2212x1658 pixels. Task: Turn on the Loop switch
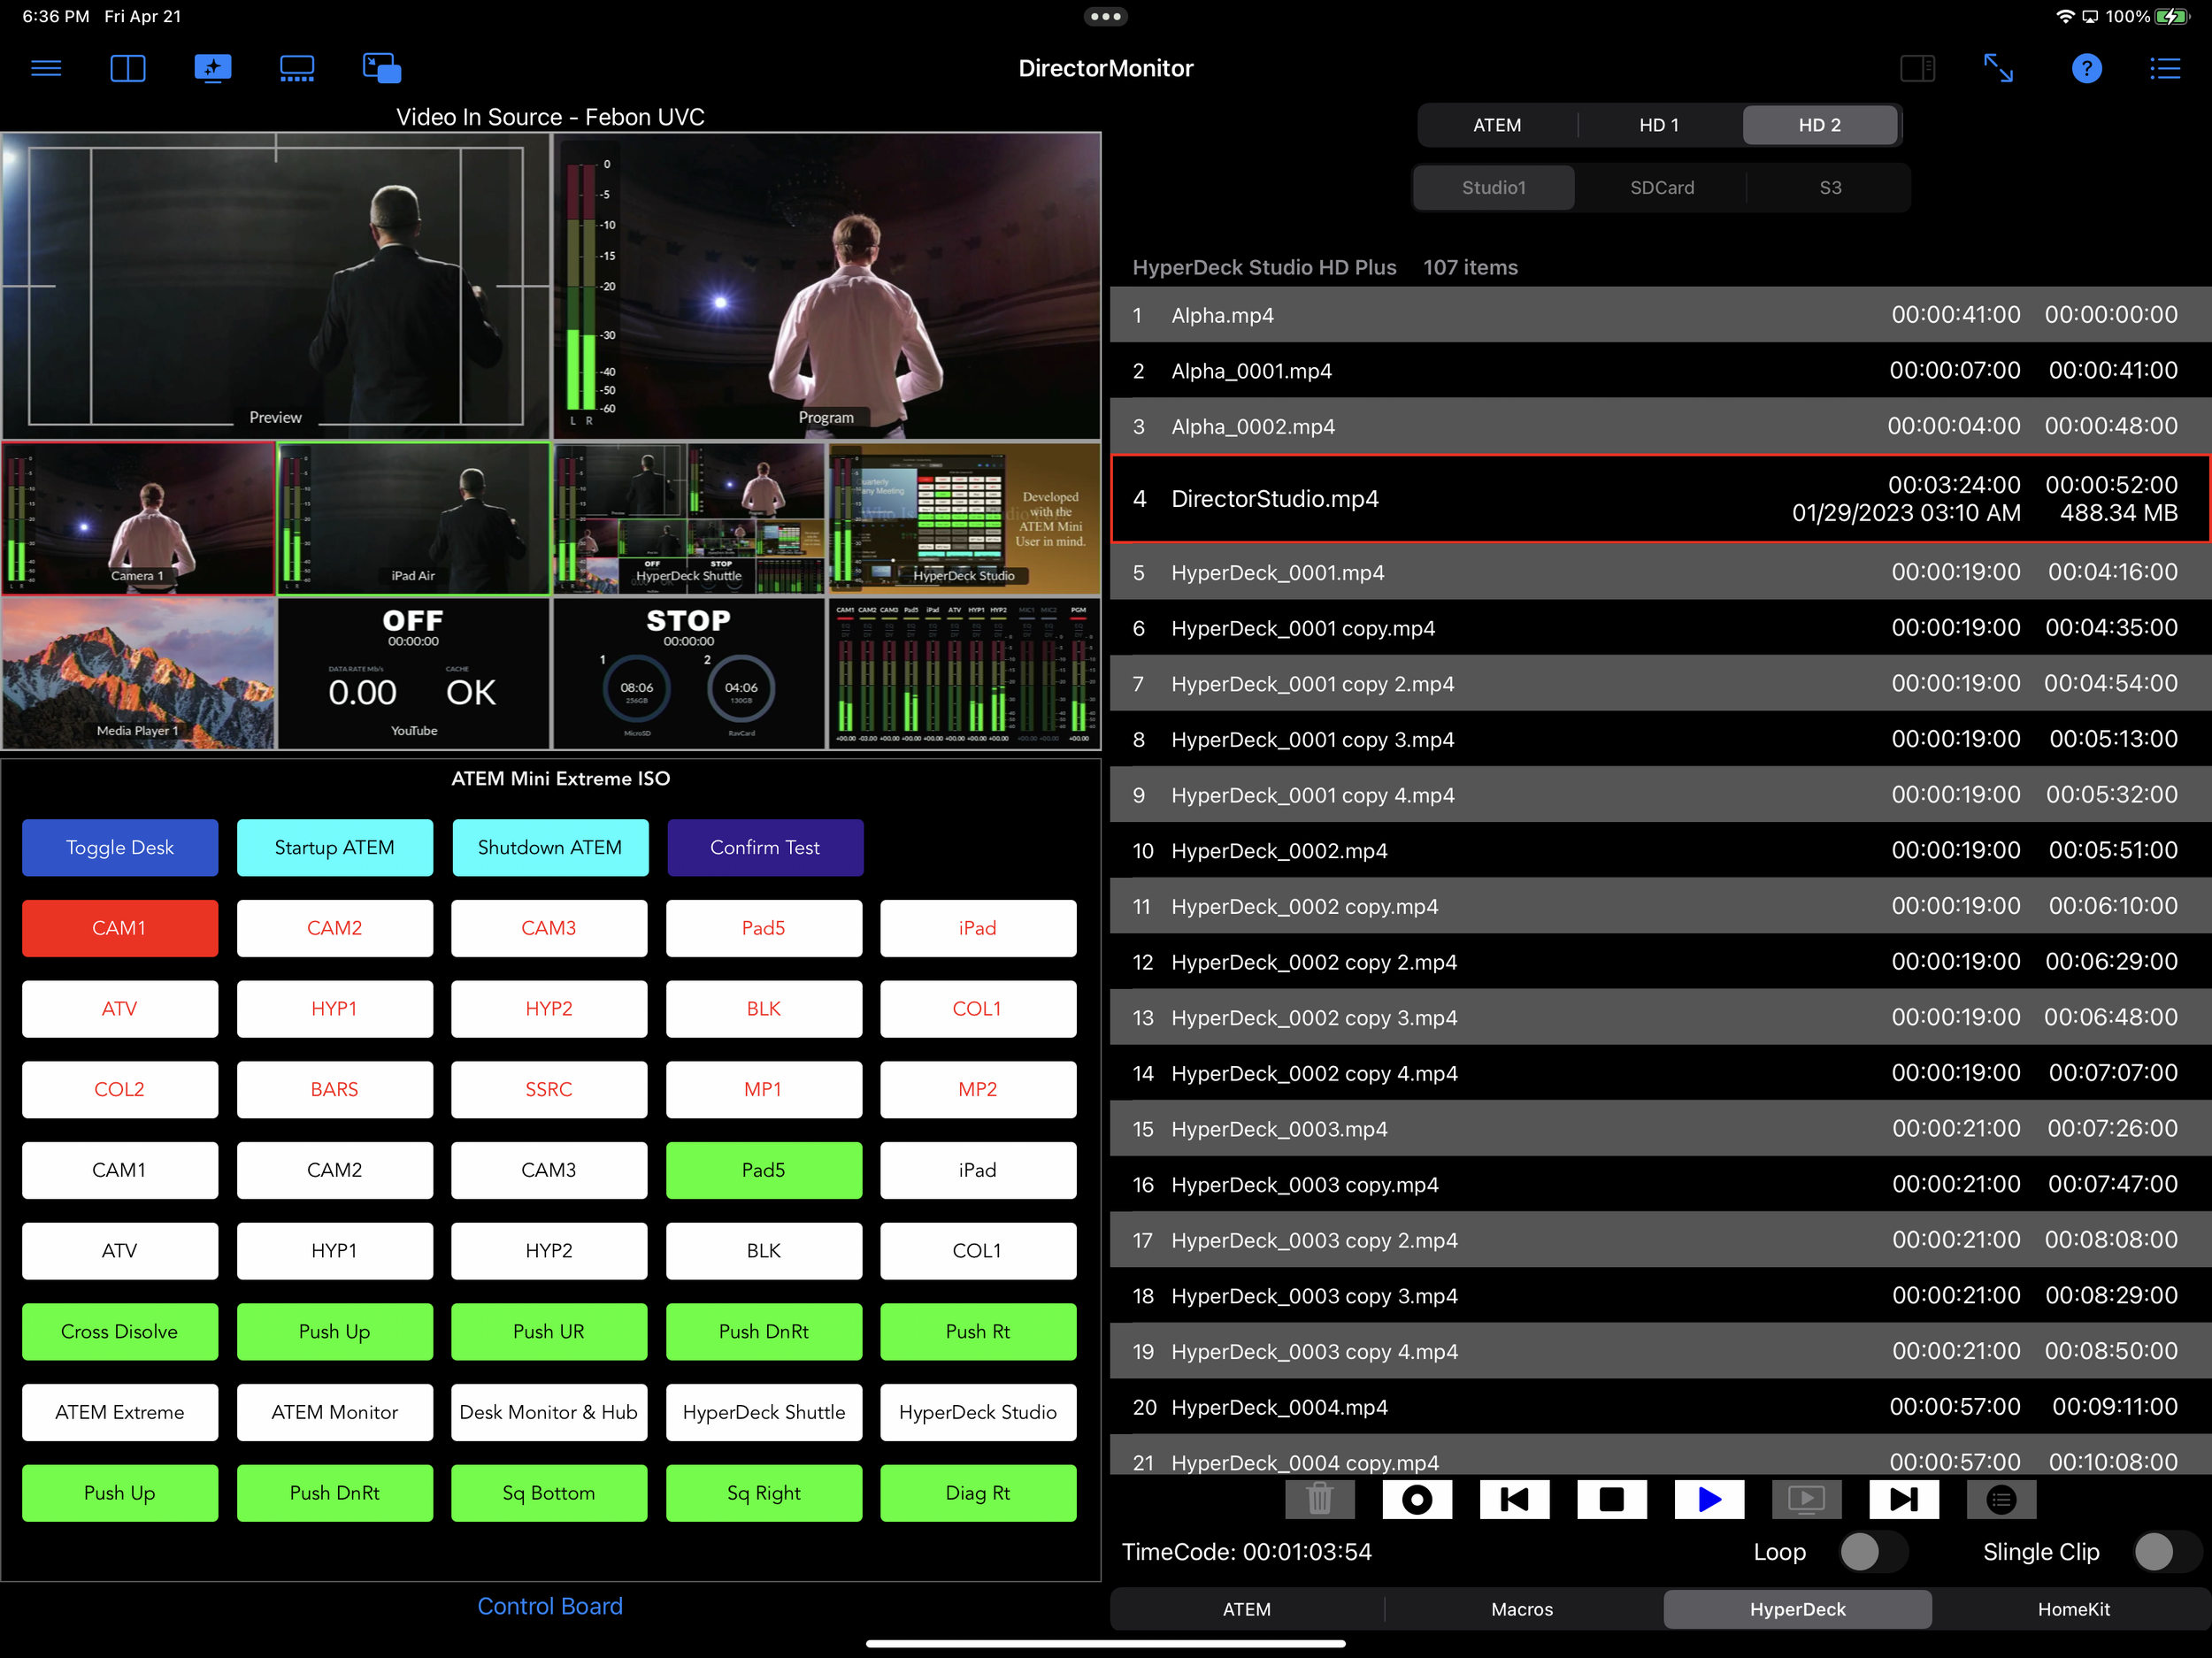pyautogui.click(x=1873, y=1552)
